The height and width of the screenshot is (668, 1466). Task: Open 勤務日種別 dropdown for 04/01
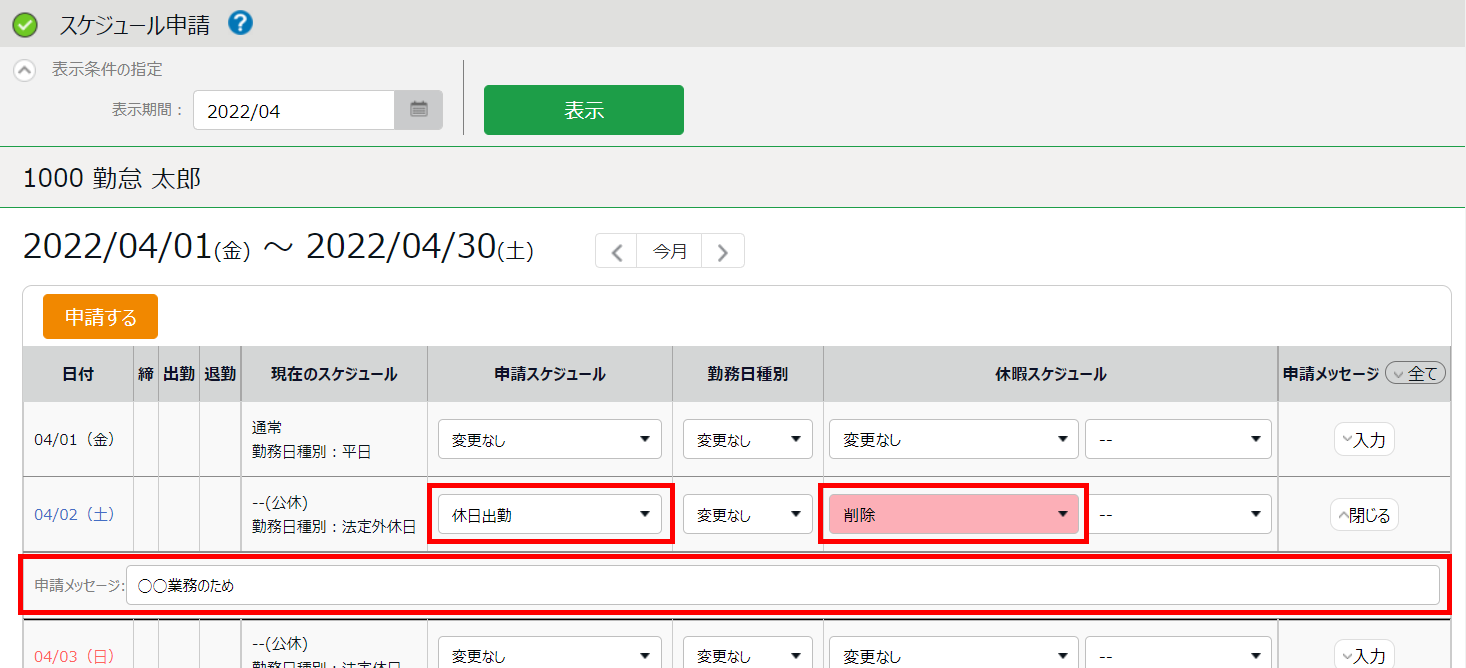747,439
